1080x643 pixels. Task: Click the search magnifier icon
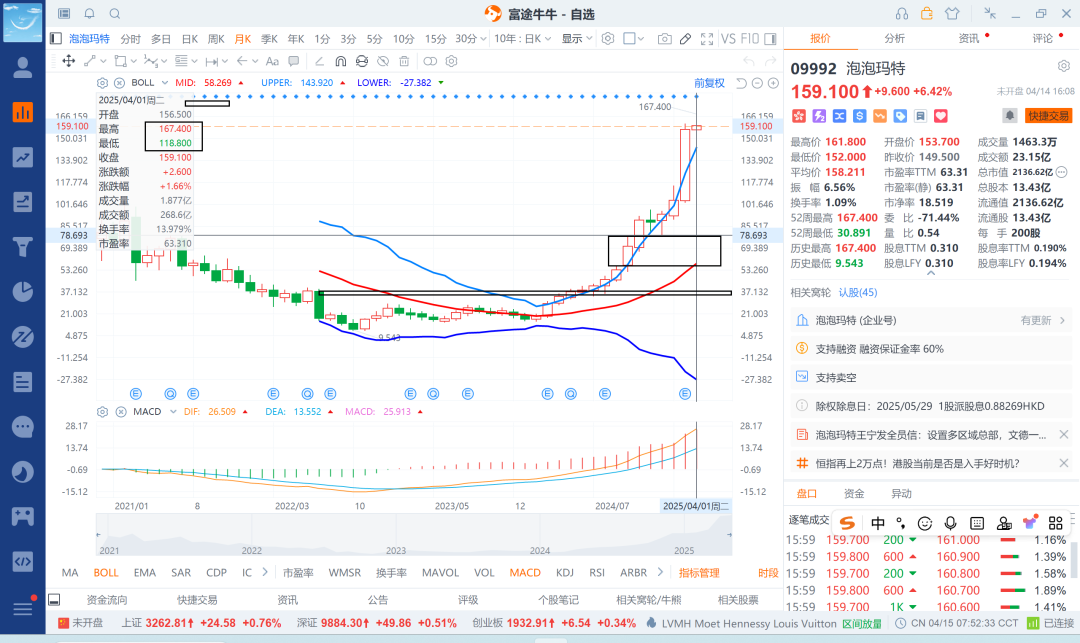(115, 14)
